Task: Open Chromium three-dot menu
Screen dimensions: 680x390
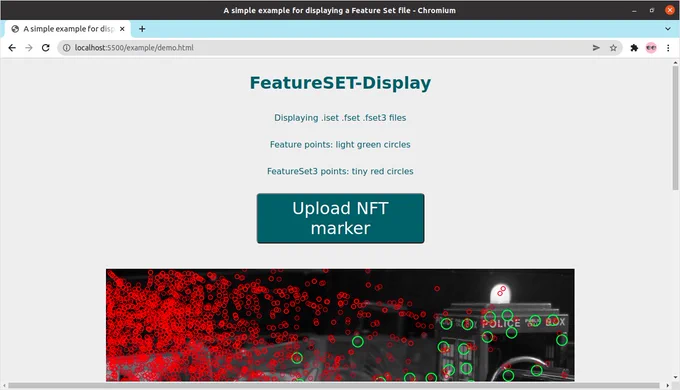Action: tap(668, 48)
